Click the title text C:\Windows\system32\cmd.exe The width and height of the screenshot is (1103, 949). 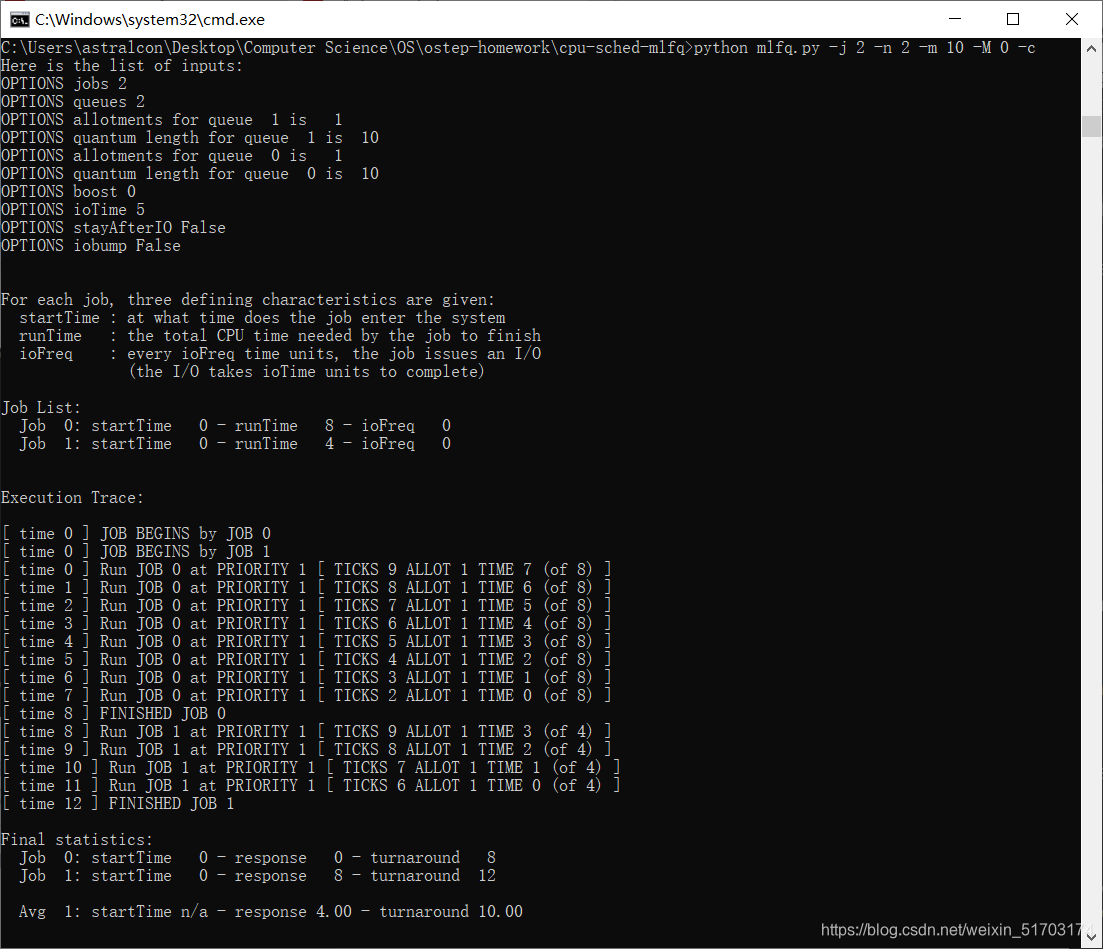tap(150, 20)
